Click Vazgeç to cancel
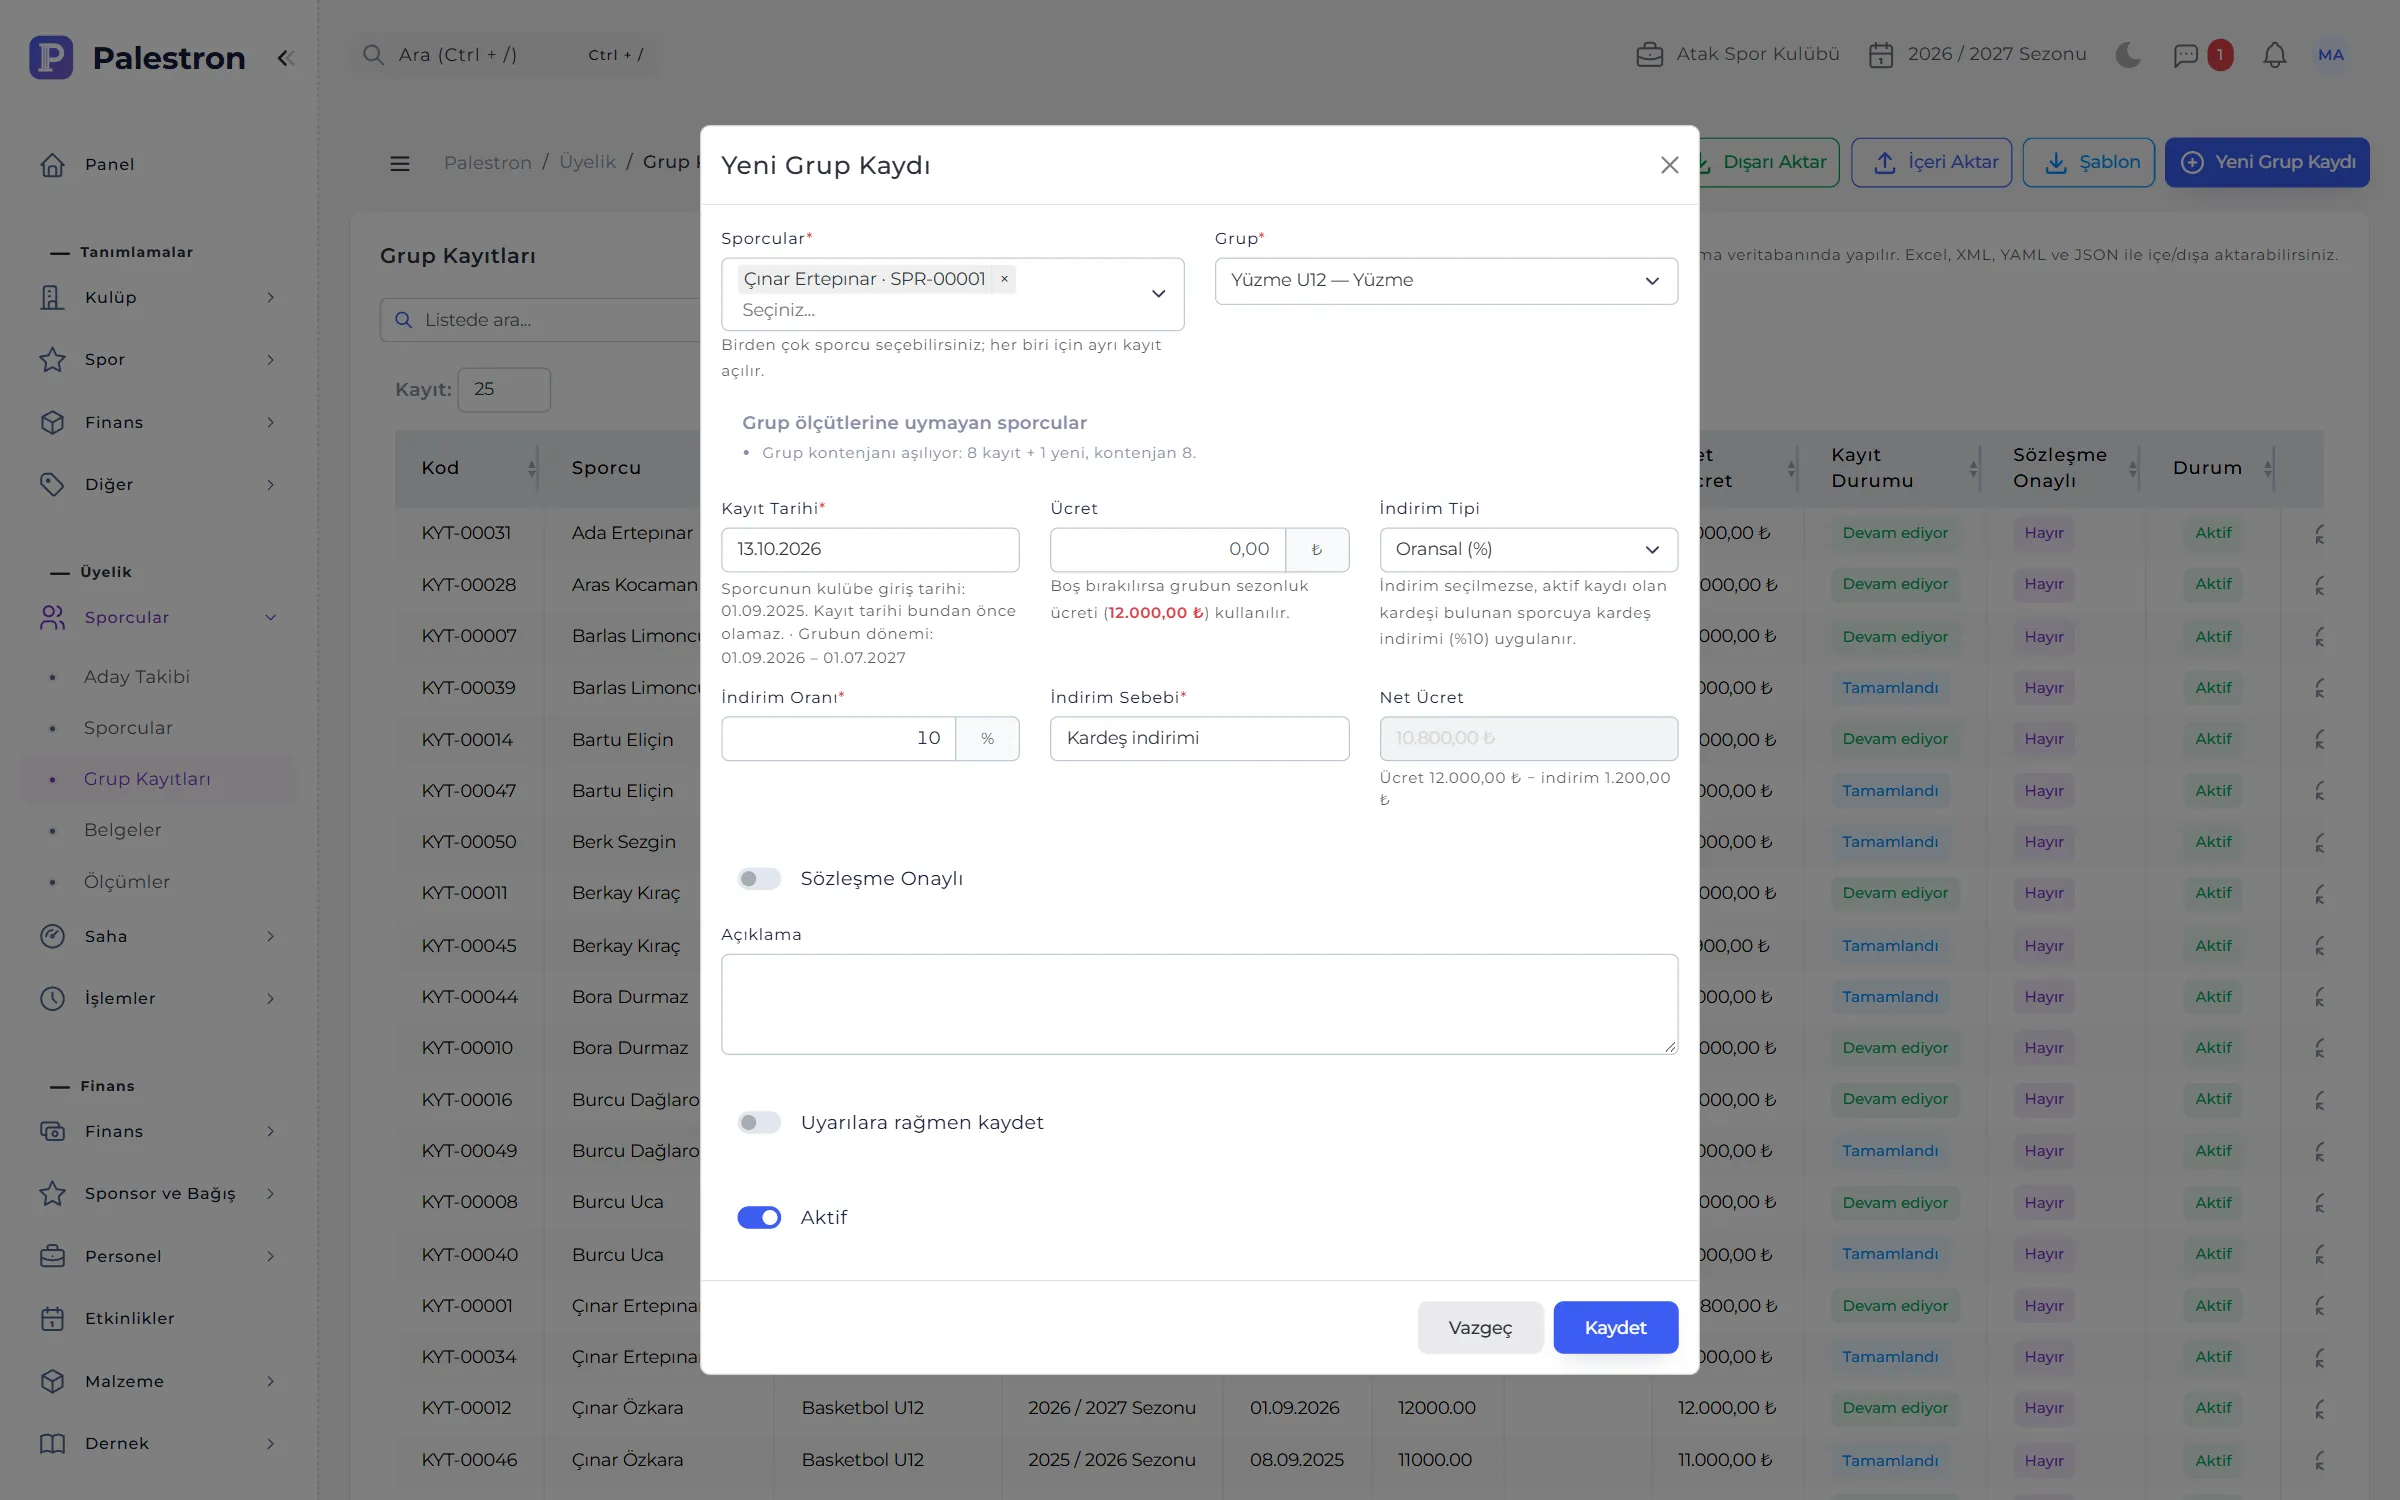Viewport: 2400px width, 1500px height. [1480, 1327]
